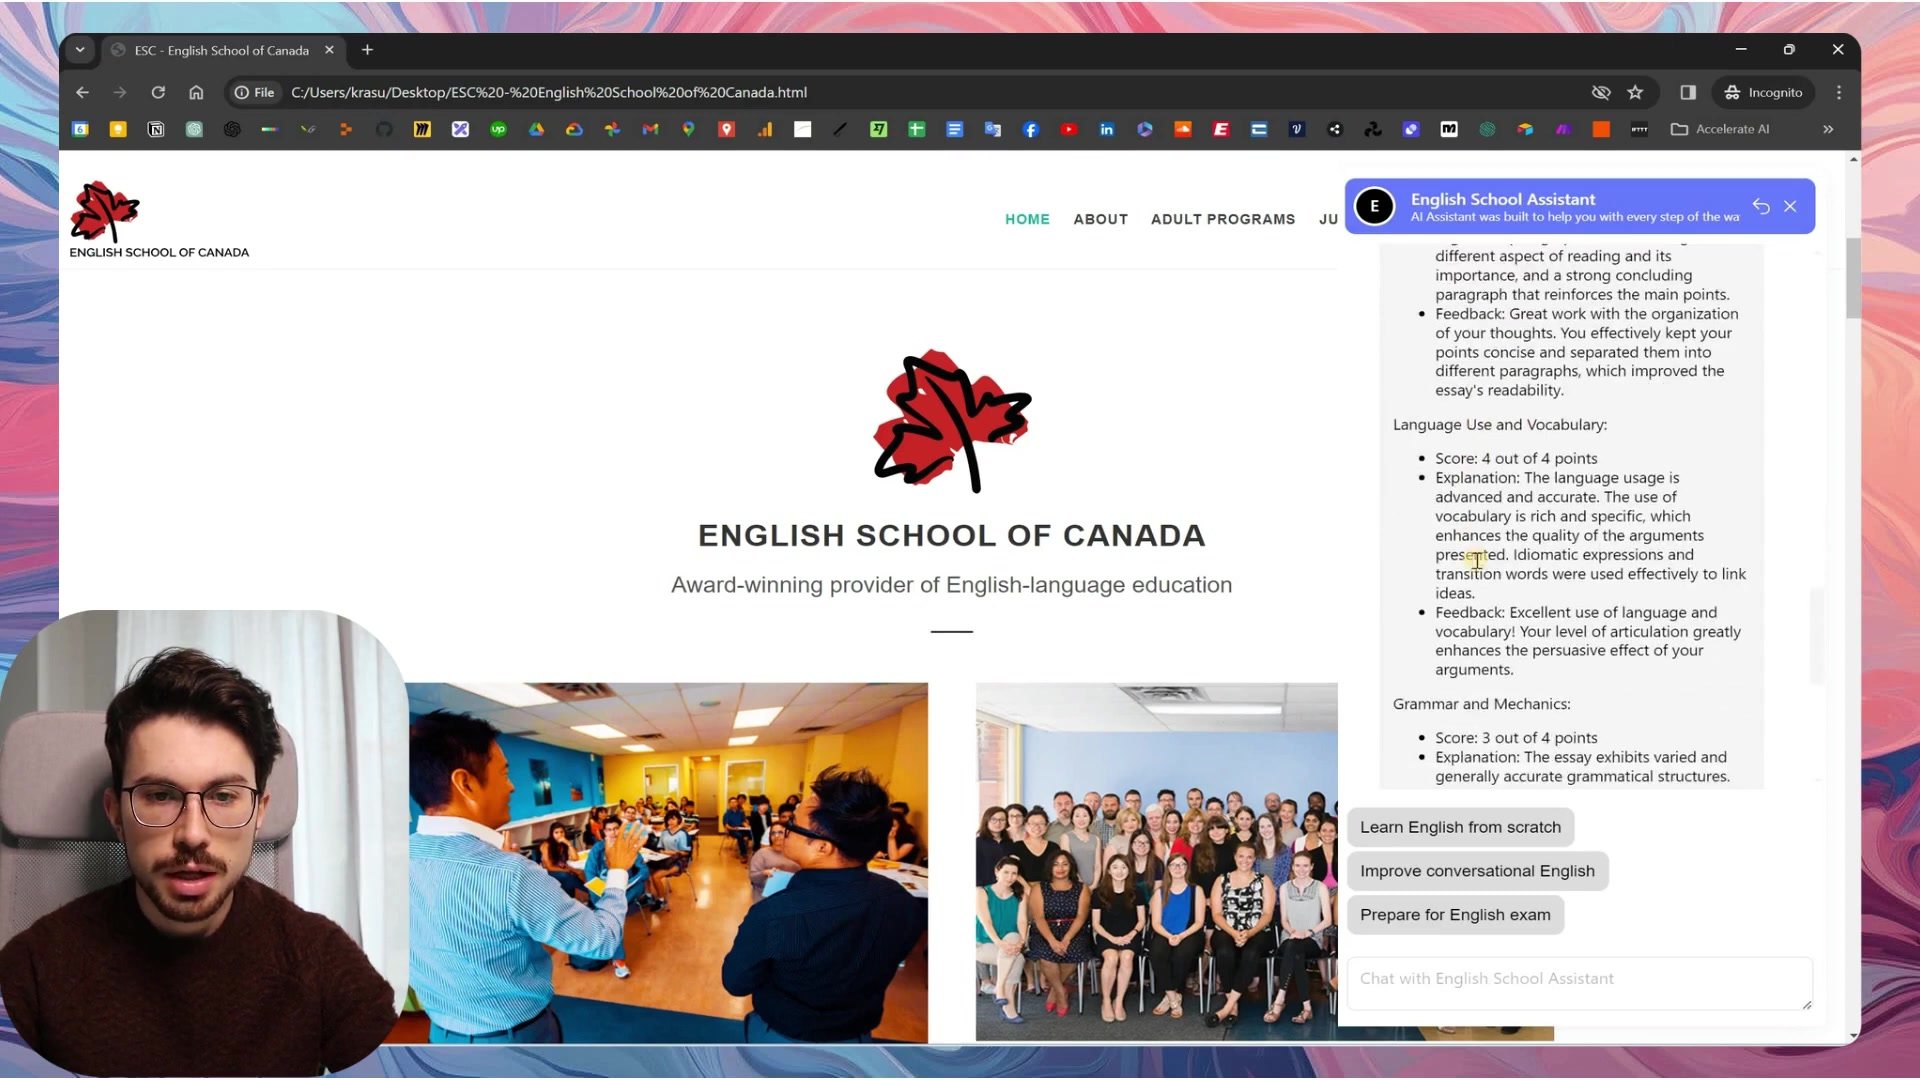Click the File site info chip
Image resolution: width=1920 pixels, height=1080 pixels.
click(x=254, y=92)
